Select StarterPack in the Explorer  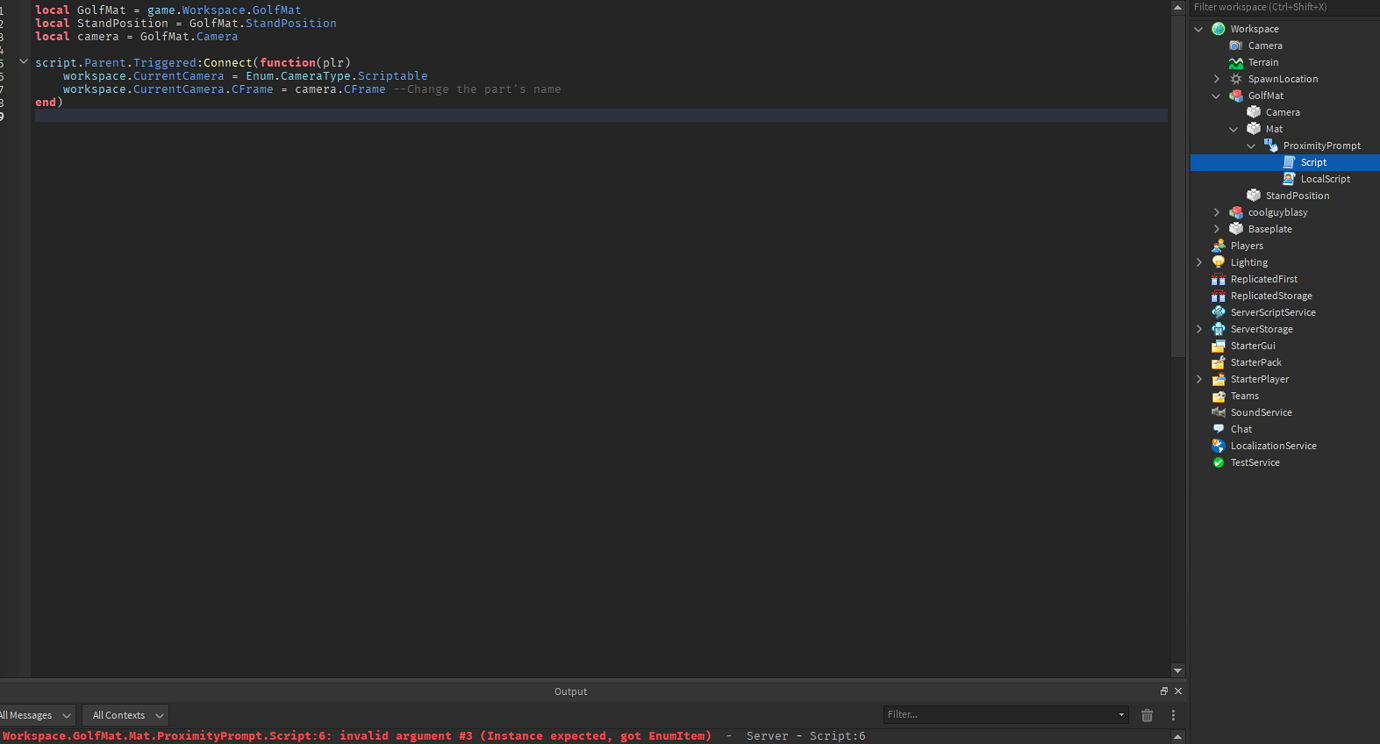[x=1256, y=362]
